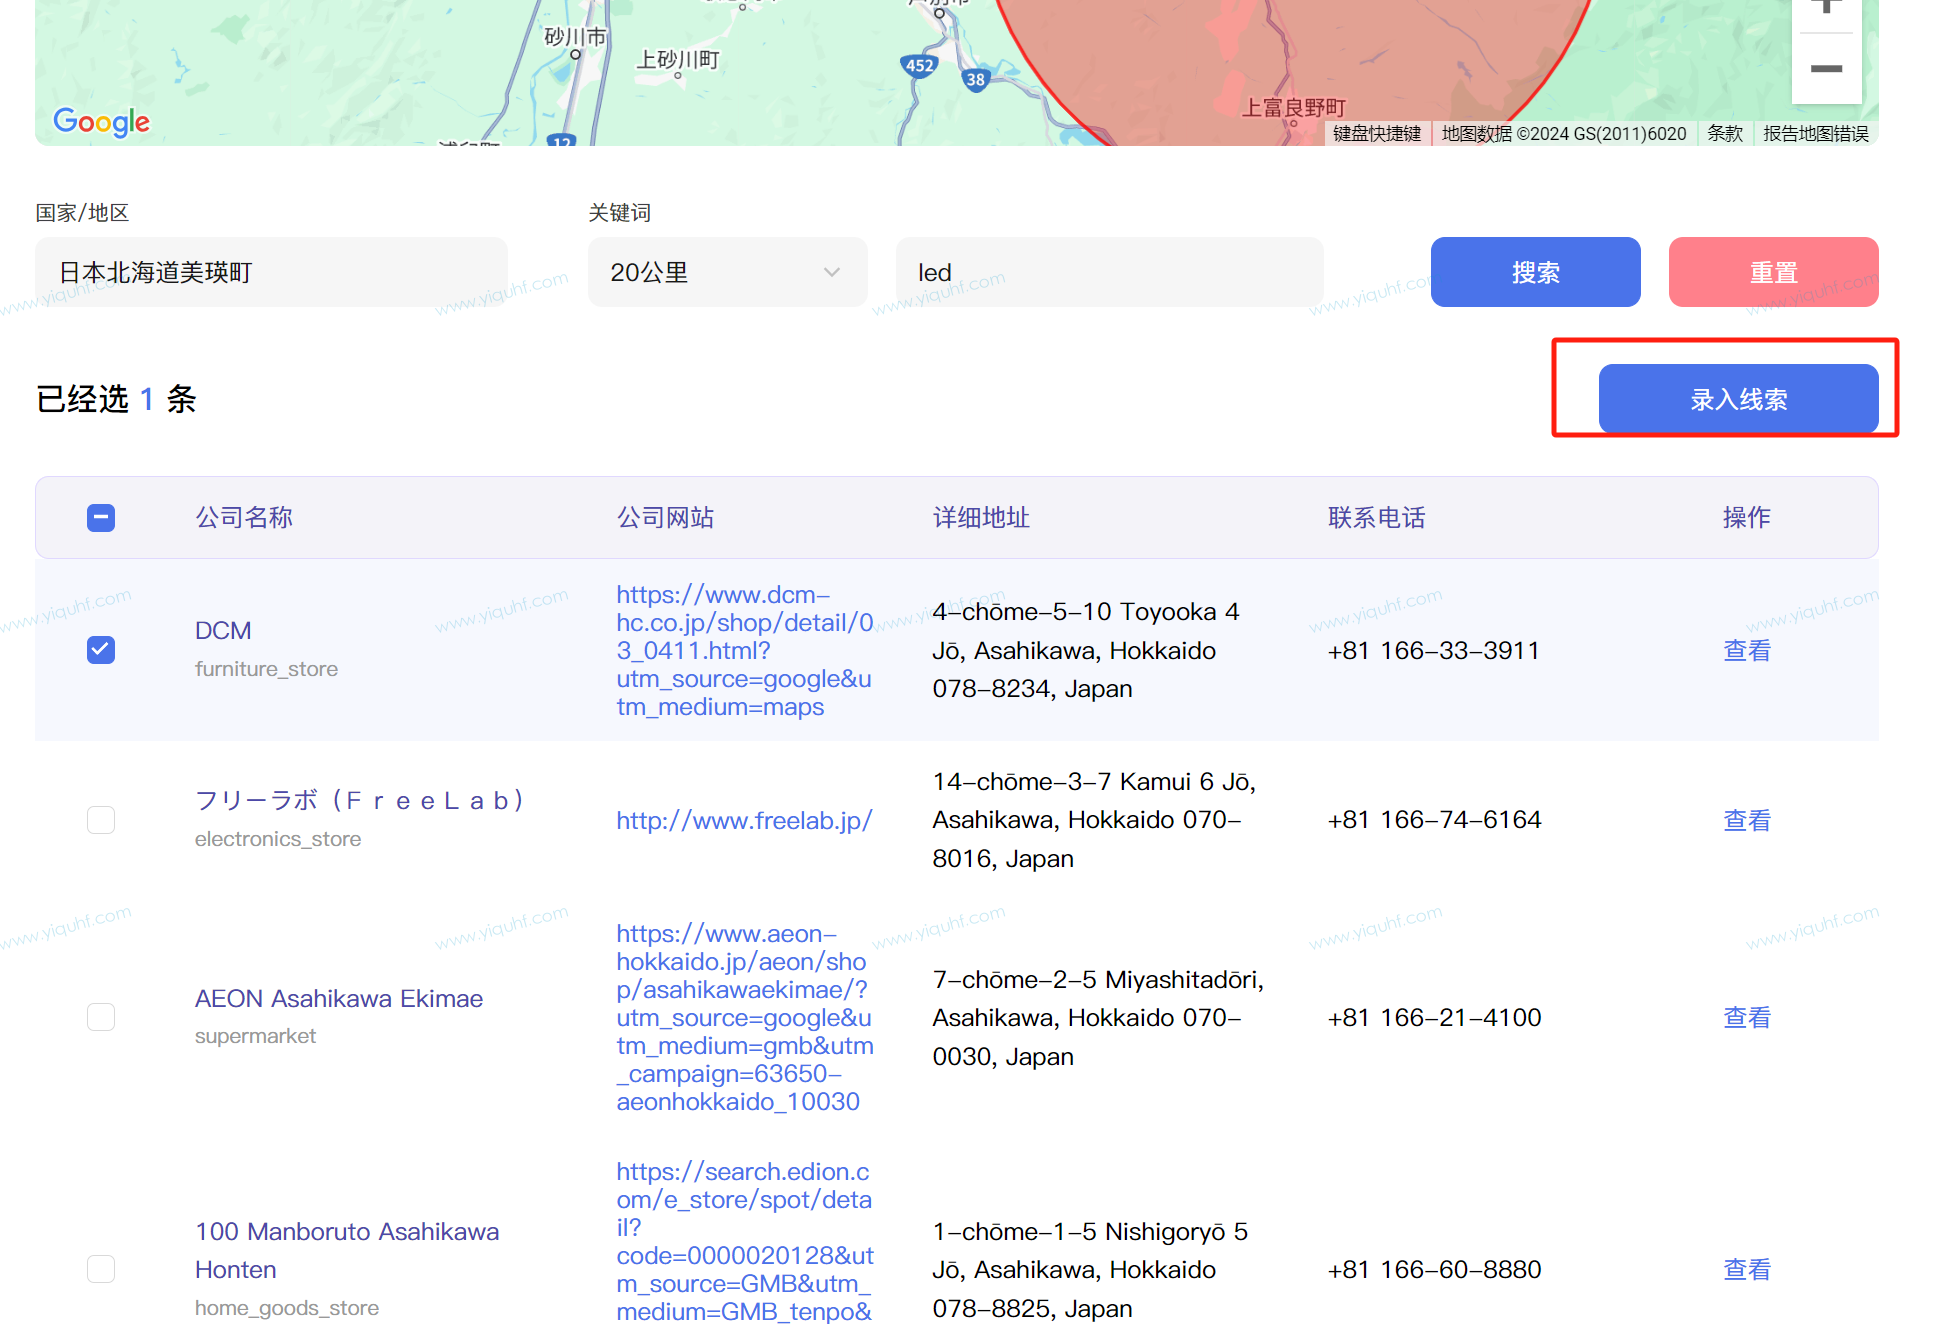Click the supermarket category label

click(x=255, y=1036)
